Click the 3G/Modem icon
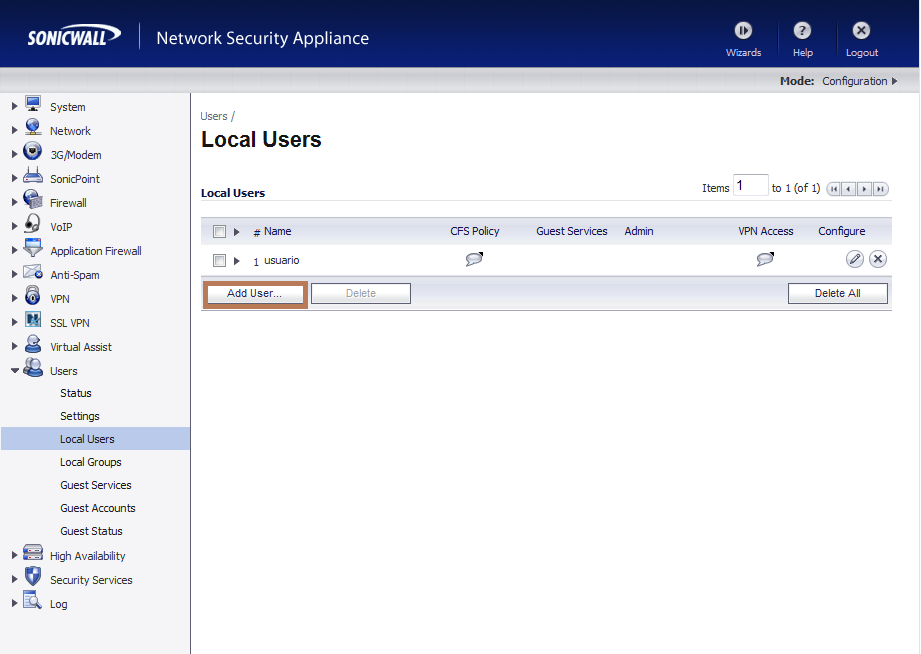 coord(33,151)
